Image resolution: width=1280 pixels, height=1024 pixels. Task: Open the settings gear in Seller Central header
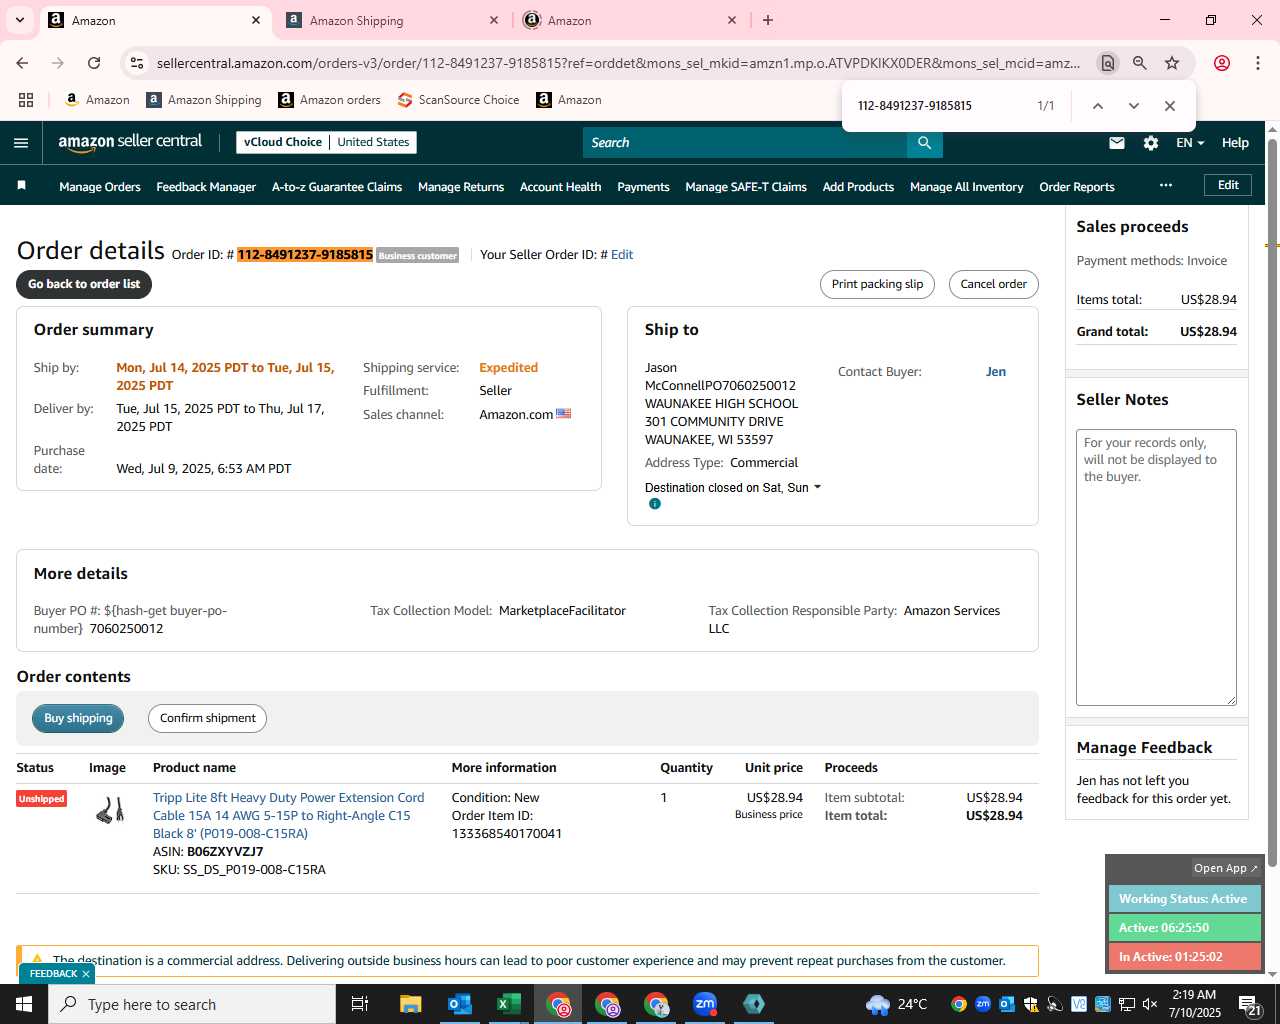(1151, 143)
